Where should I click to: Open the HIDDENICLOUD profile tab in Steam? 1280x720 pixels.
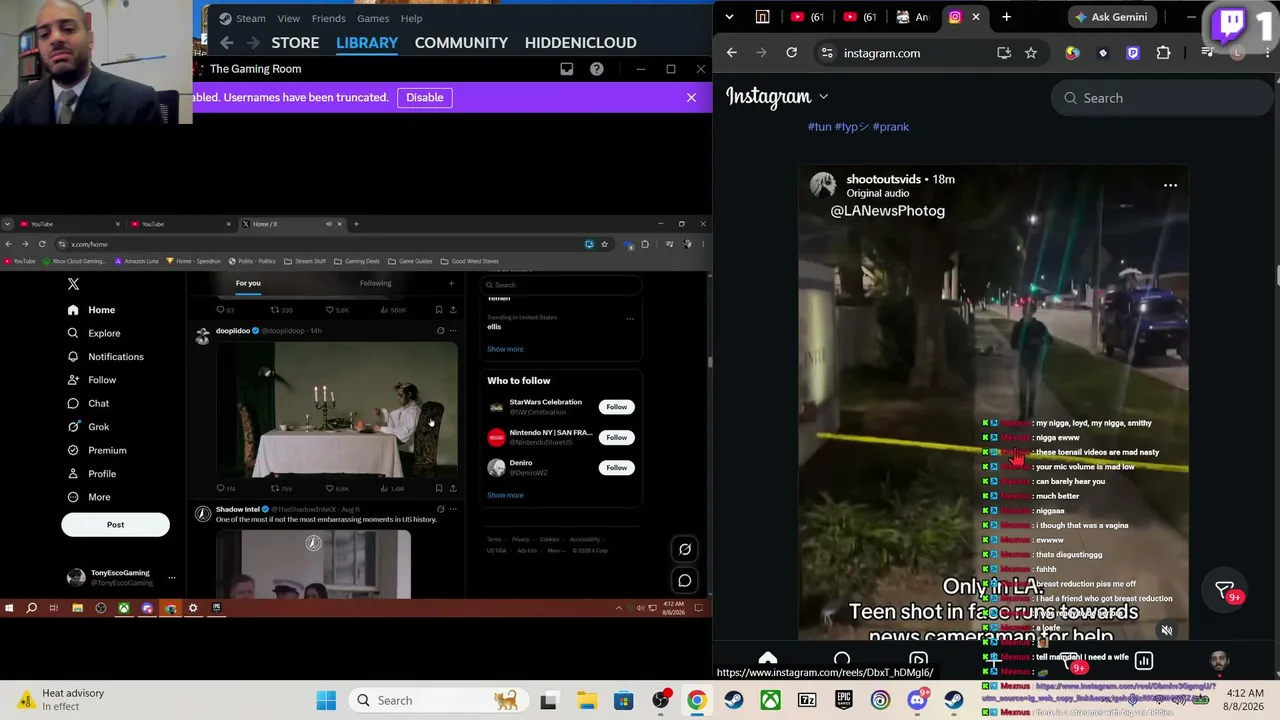click(x=580, y=43)
